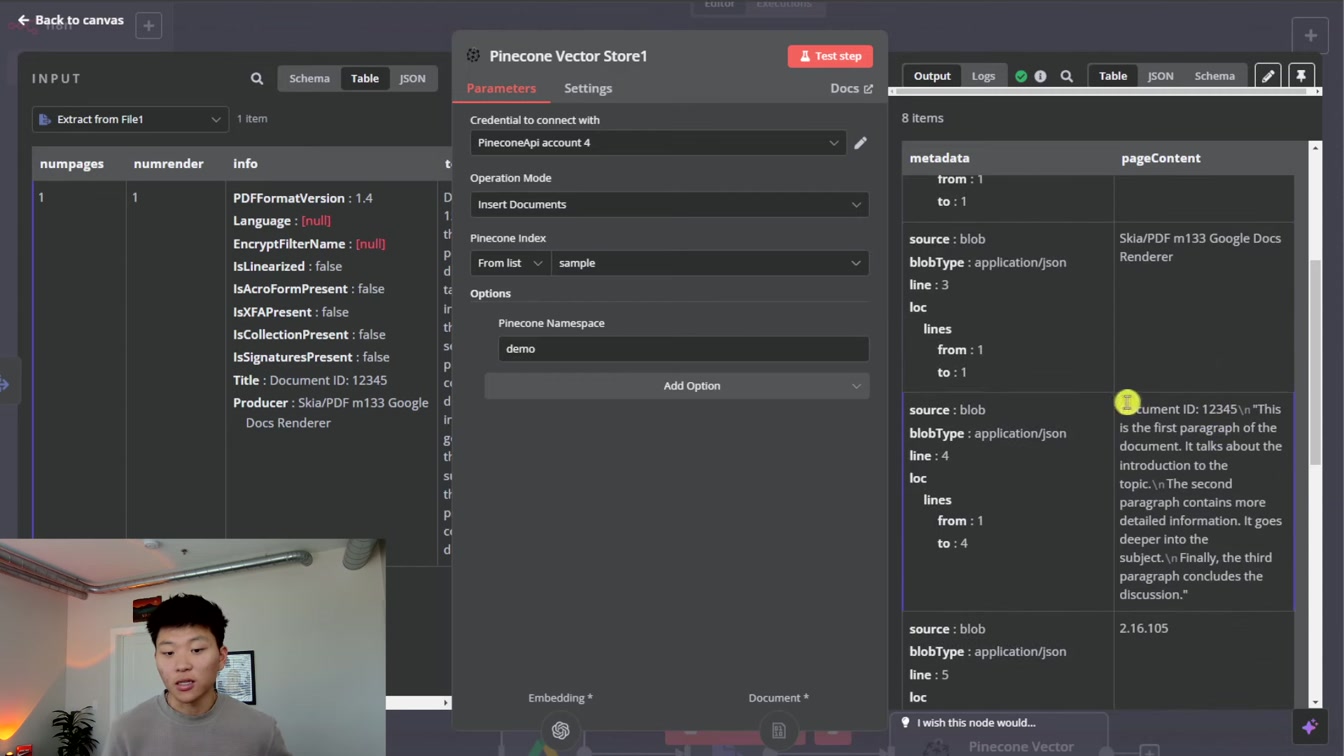1344x756 pixels.
Task: Edit the credential with the pencil icon
Action: pyautogui.click(x=860, y=143)
